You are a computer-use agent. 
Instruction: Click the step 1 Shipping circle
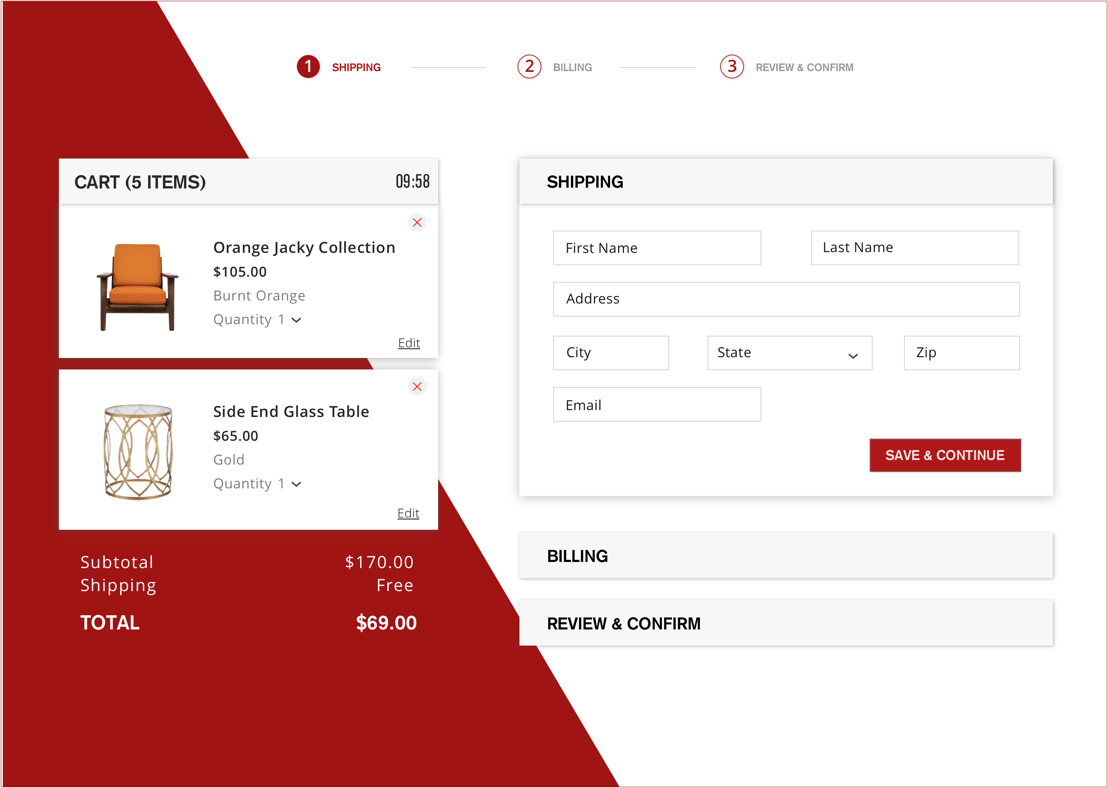(308, 66)
